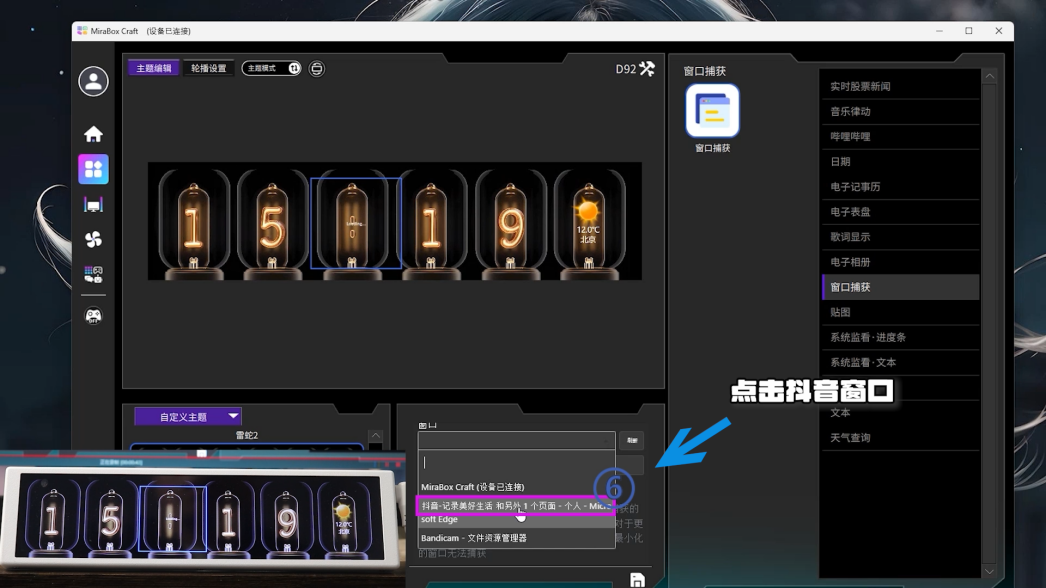The width and height of the screenshot is (1046, 588).
Task: Choose MiraBox Craft in the window list
Action: click(x=516, y=487)
